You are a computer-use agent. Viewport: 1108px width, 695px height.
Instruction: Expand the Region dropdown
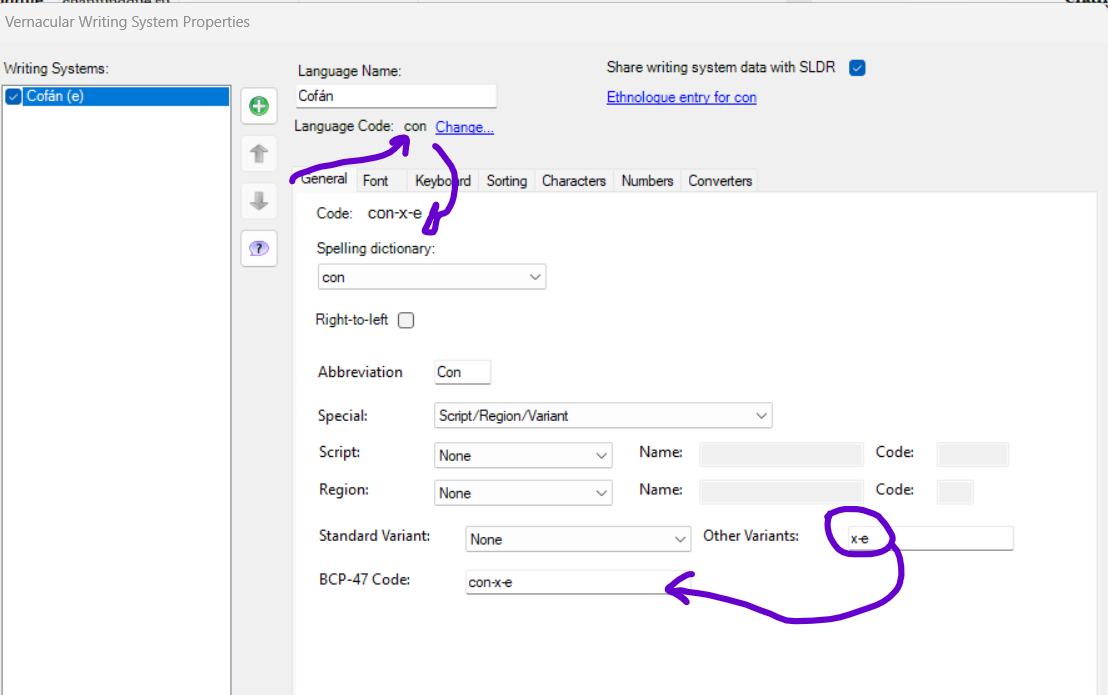pos(523,493)
